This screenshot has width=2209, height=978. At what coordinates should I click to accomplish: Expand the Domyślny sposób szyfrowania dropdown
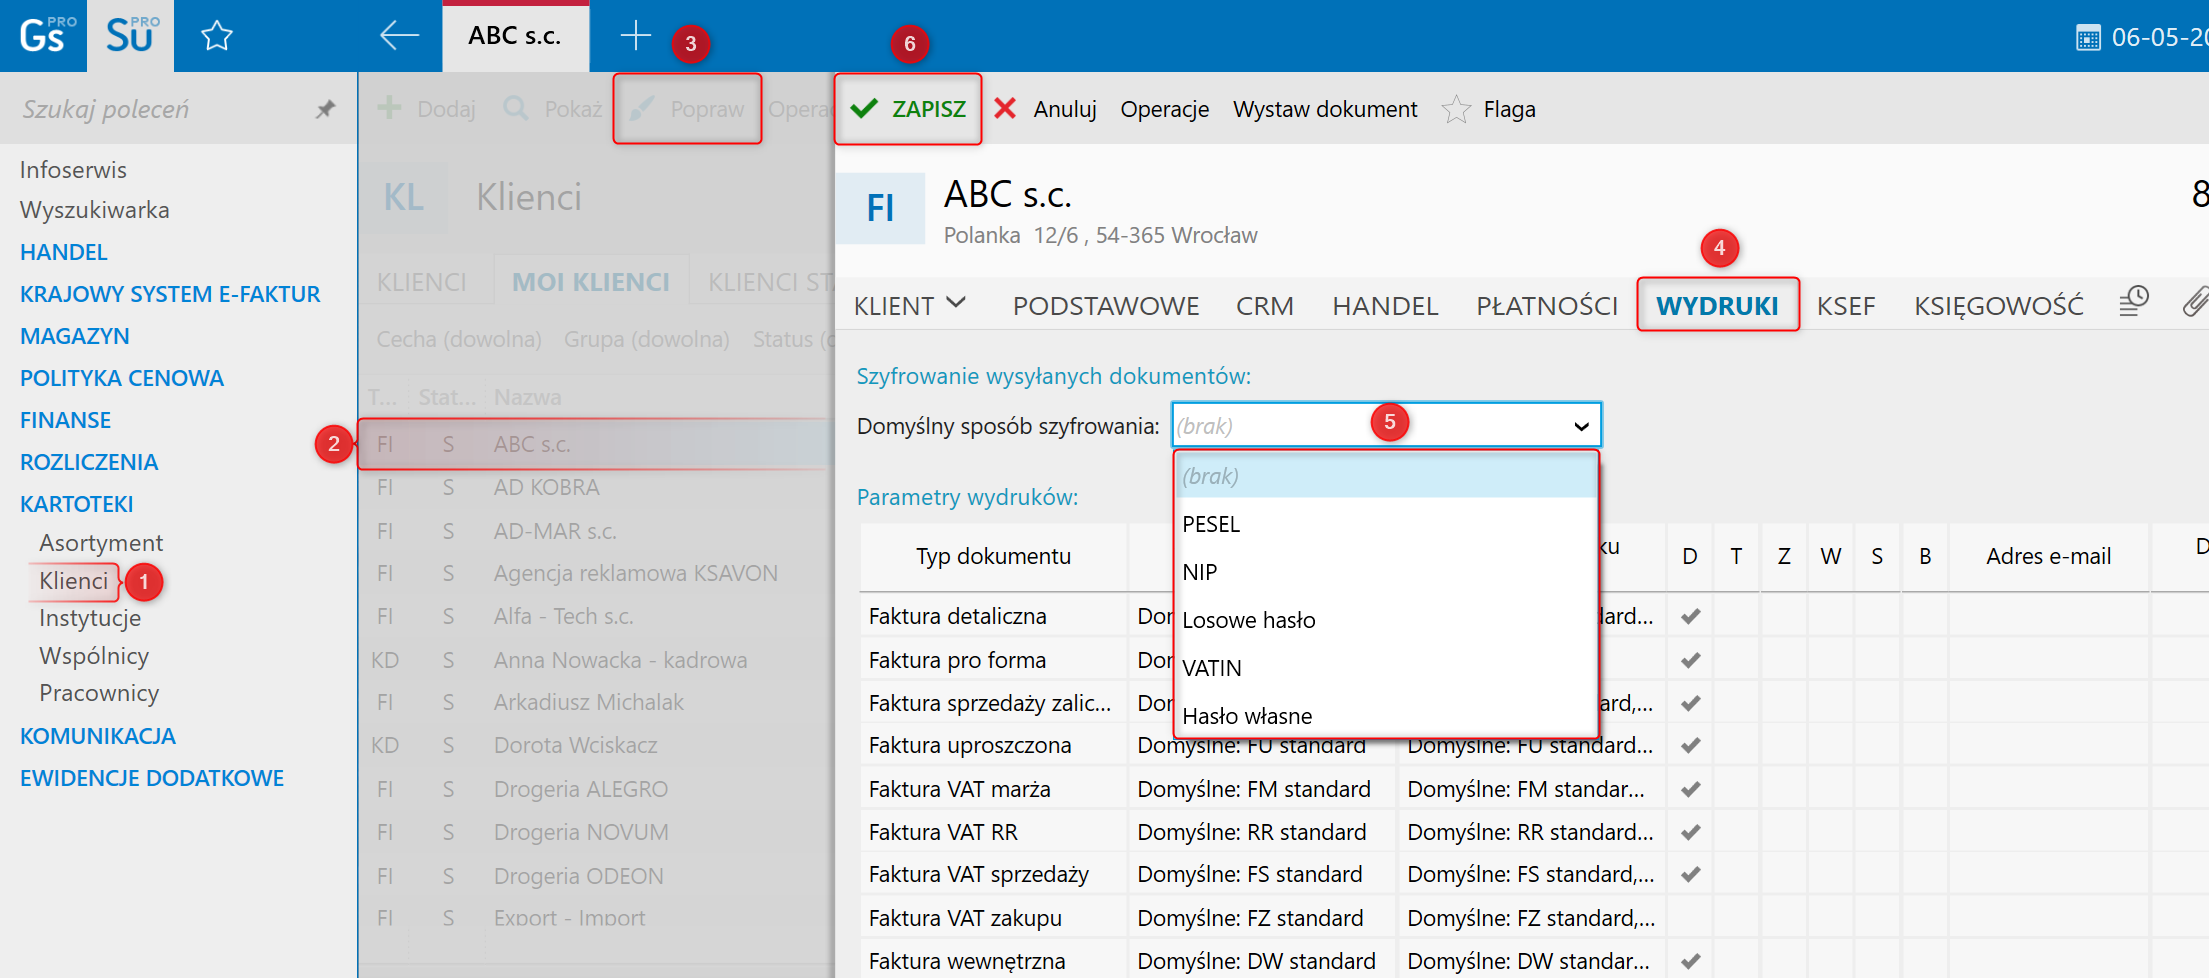pyautogui.click(x=1581, y=426)
